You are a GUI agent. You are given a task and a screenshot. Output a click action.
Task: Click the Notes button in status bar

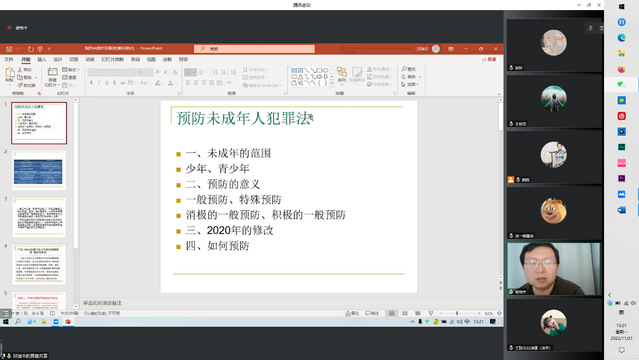(353, 313)
